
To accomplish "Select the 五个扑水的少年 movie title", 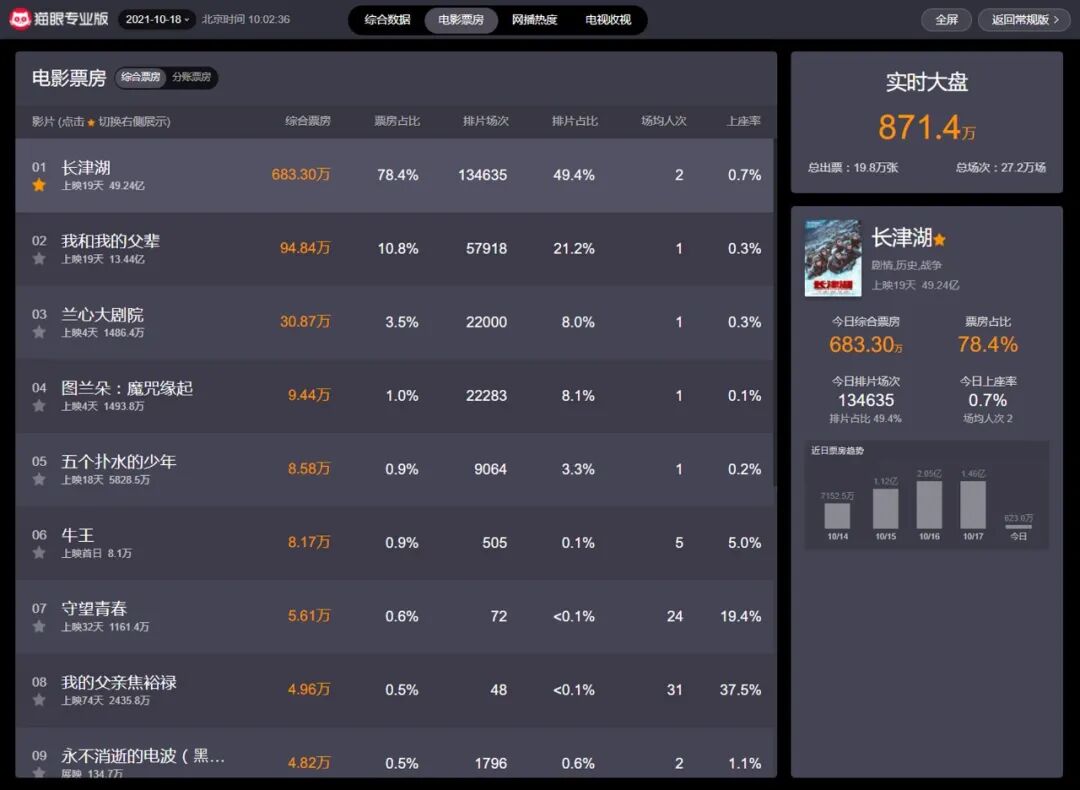I will click(x=118, y=461).
